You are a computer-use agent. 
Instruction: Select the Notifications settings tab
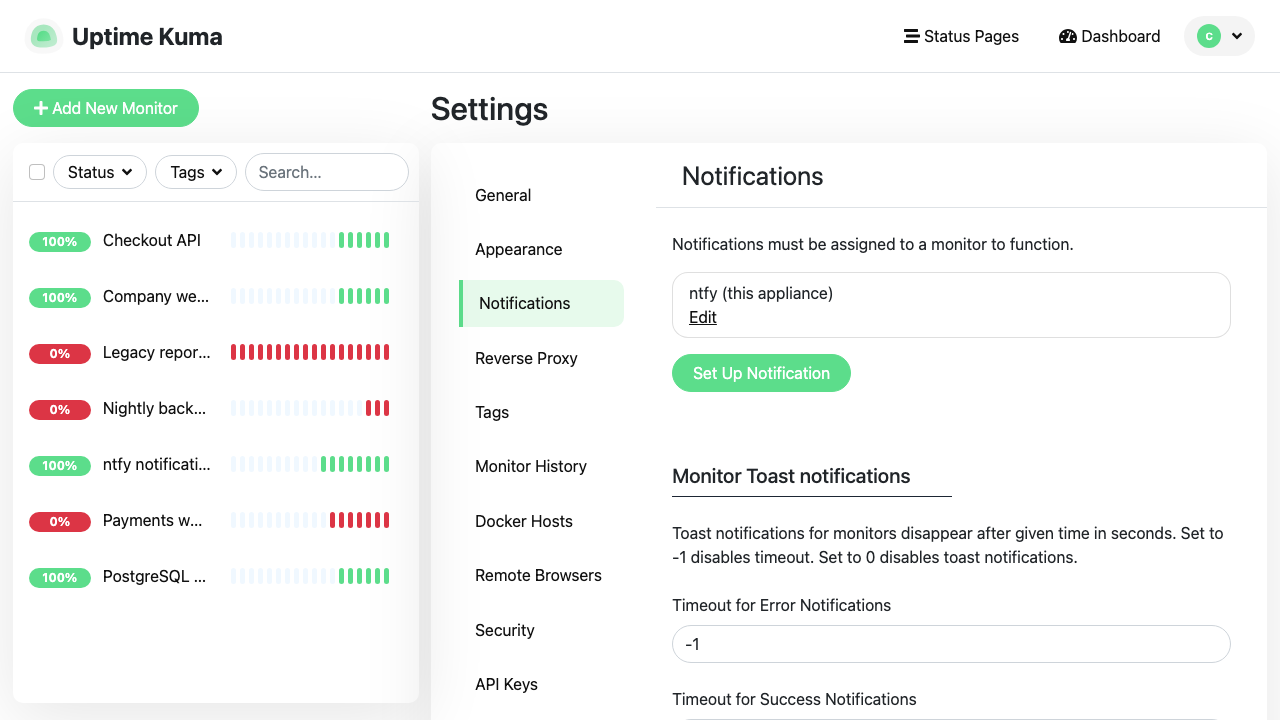click(541, 303)
